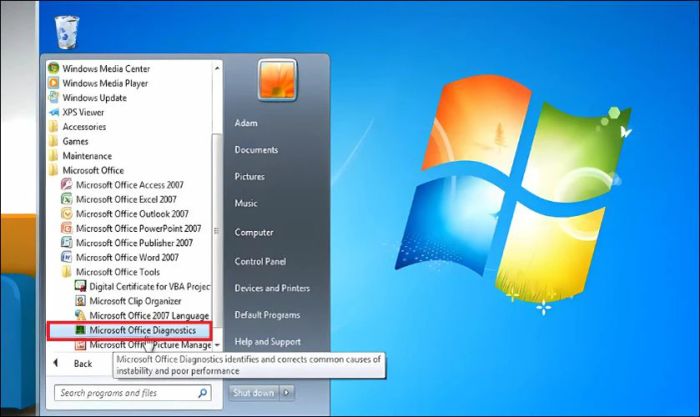The width and height of the screenshot is (700, 417).
Task: Click the Back arrow icon
Action: click(x=56, y=363)
